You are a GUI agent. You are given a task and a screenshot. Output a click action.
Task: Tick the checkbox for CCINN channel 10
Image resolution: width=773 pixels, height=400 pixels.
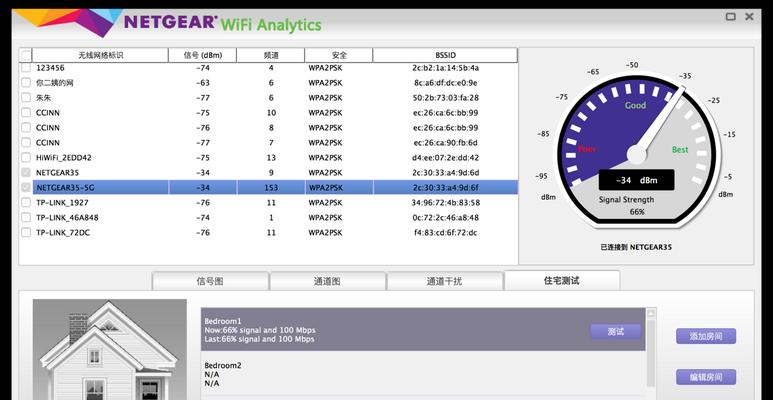26,112
